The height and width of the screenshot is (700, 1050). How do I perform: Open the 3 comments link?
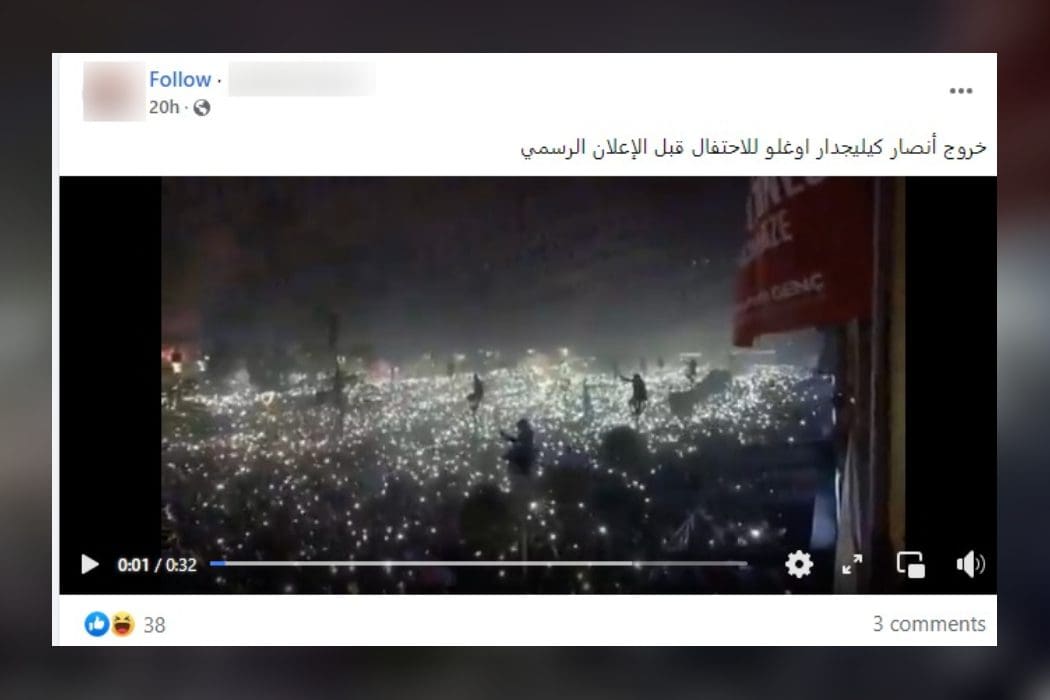point(929,624)
